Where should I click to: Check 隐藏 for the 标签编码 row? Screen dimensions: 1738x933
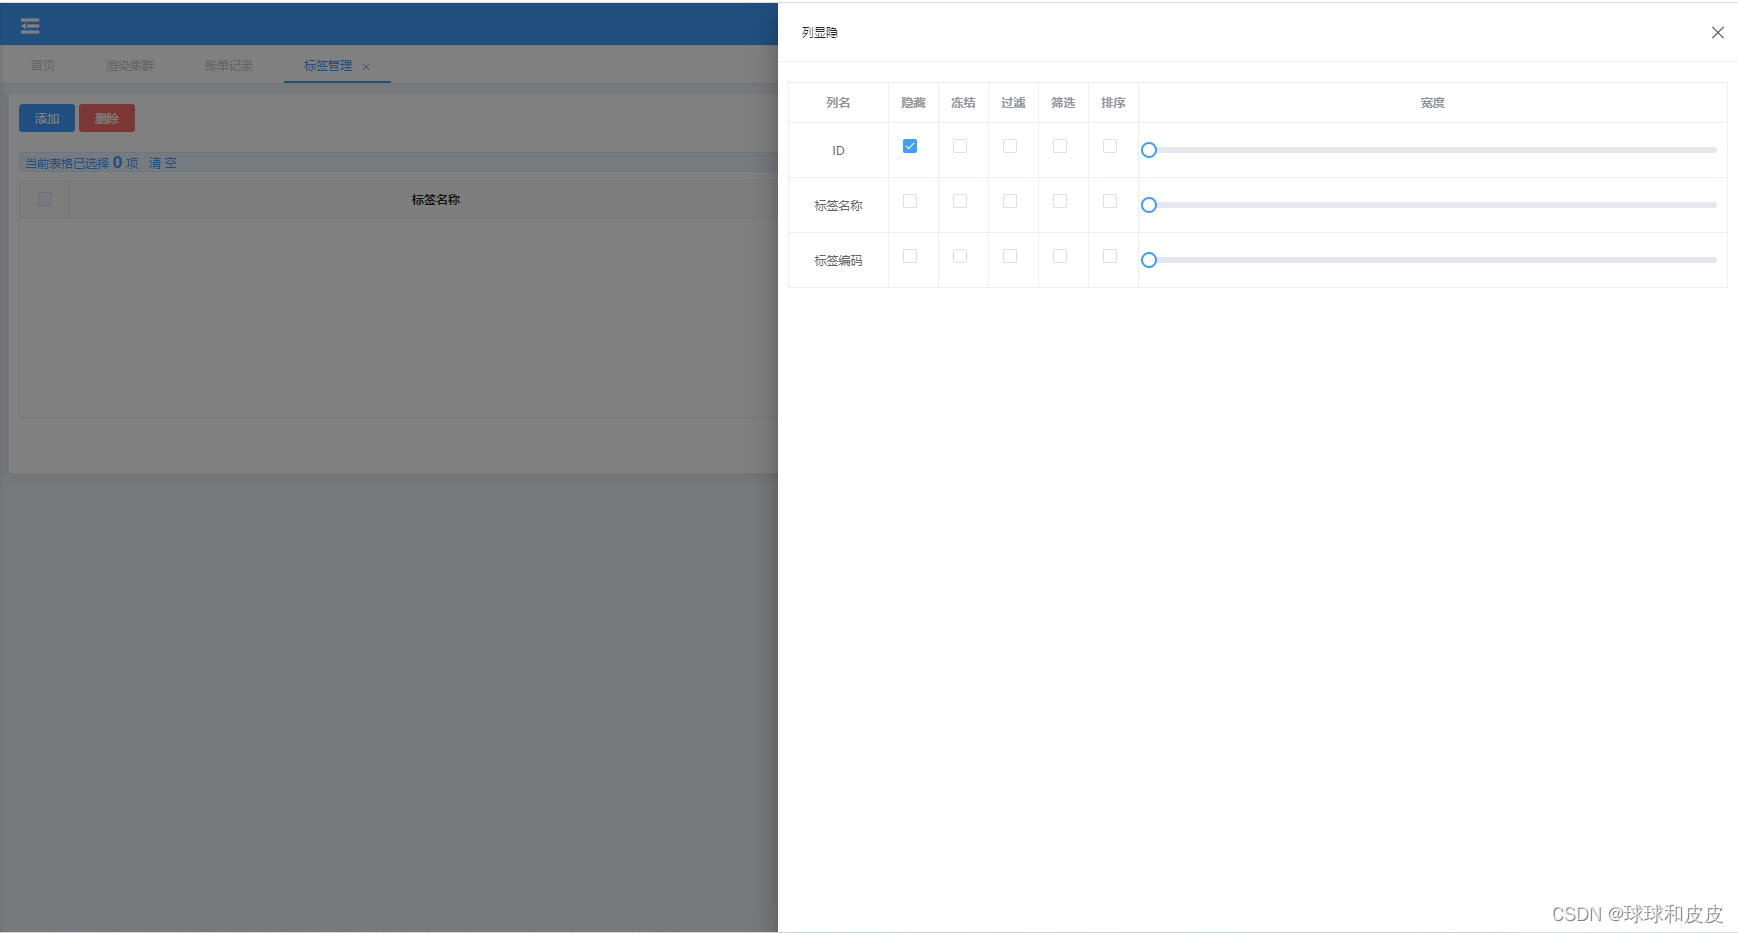coord(910,256)
